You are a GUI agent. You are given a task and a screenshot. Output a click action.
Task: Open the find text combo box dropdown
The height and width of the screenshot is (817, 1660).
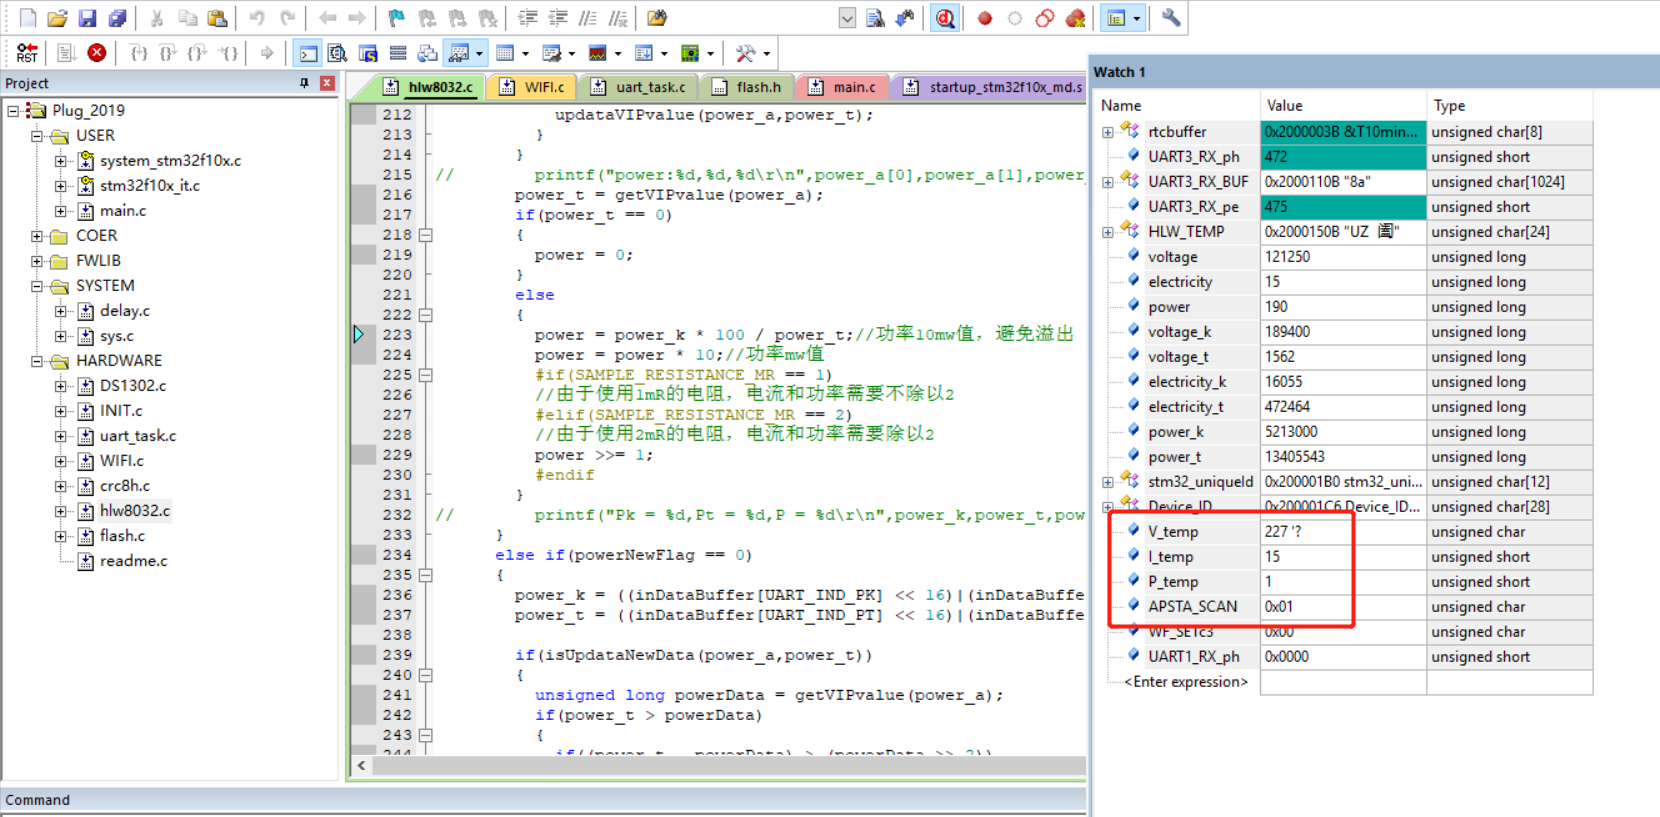click(x=847, y=18)
